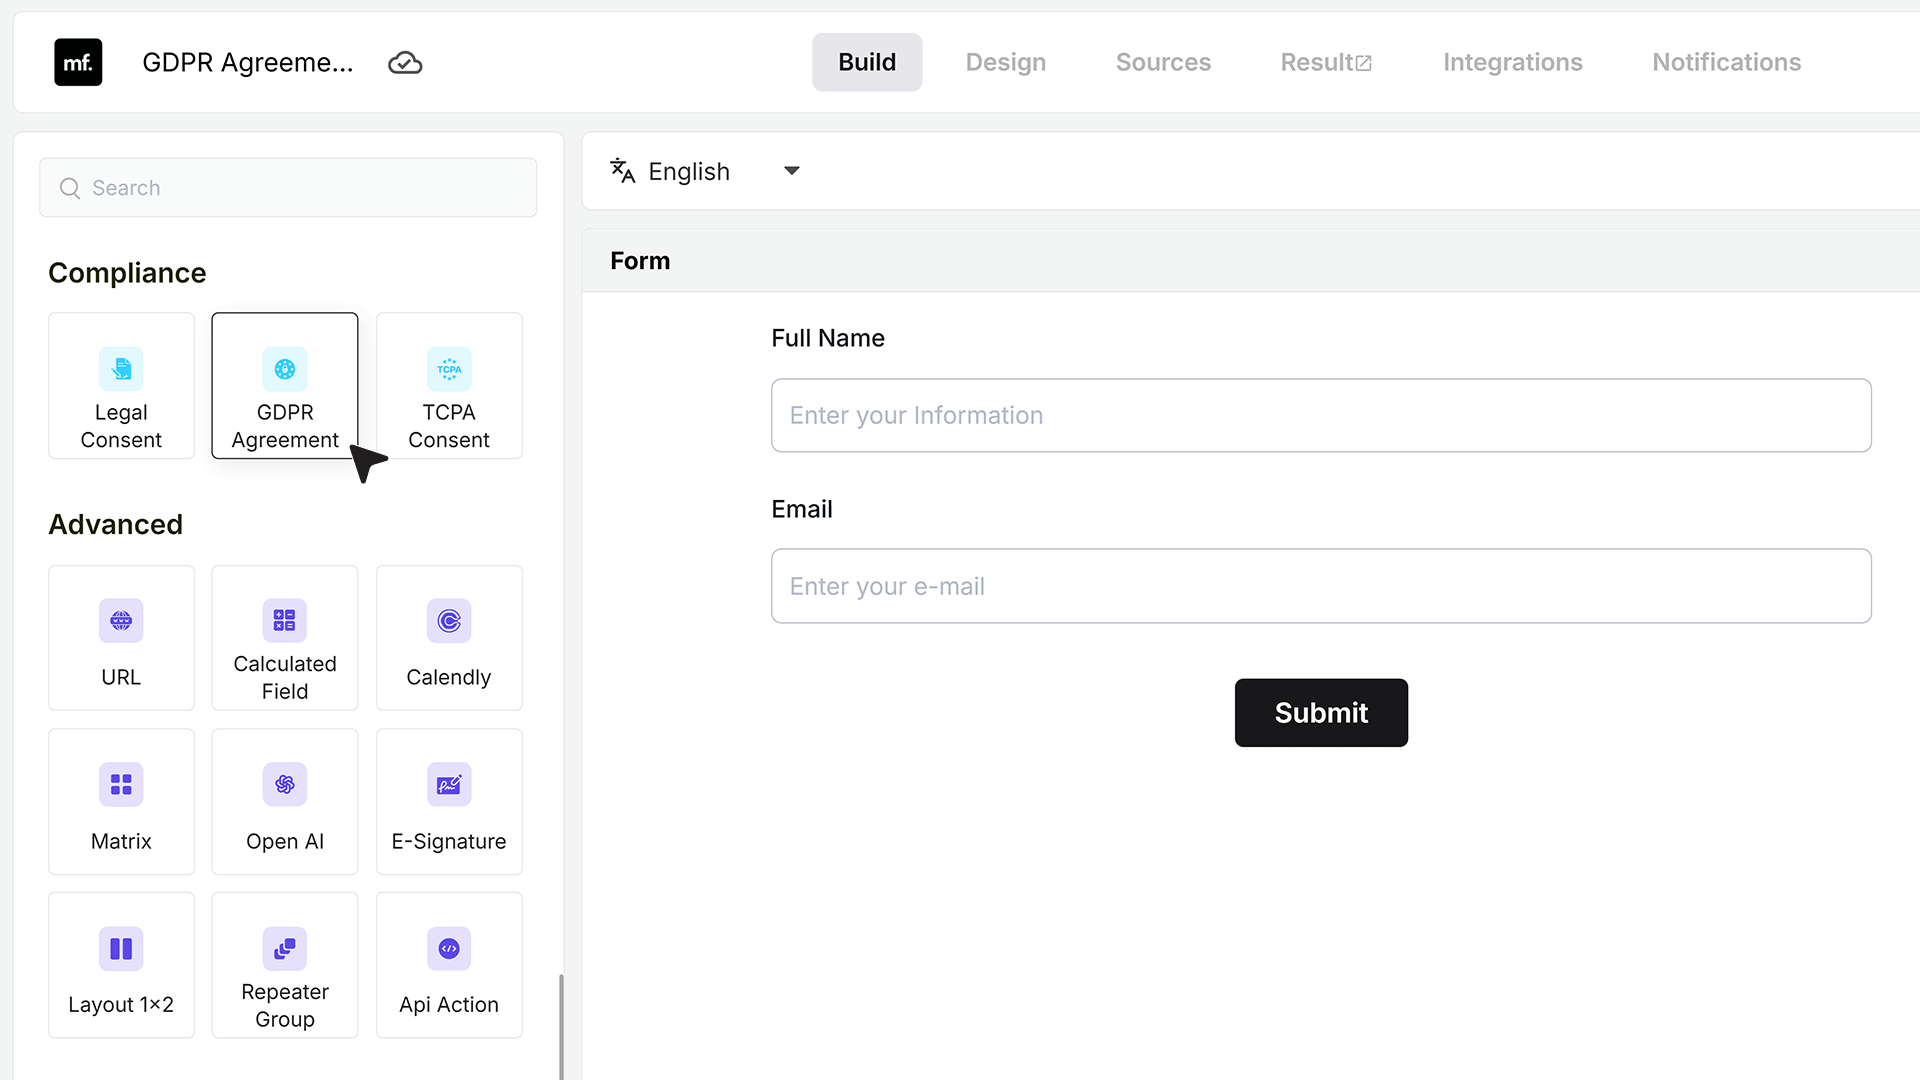Insert a Layout 1×2 block
Screen dimensions: 1920x1080
pos(121,965)
